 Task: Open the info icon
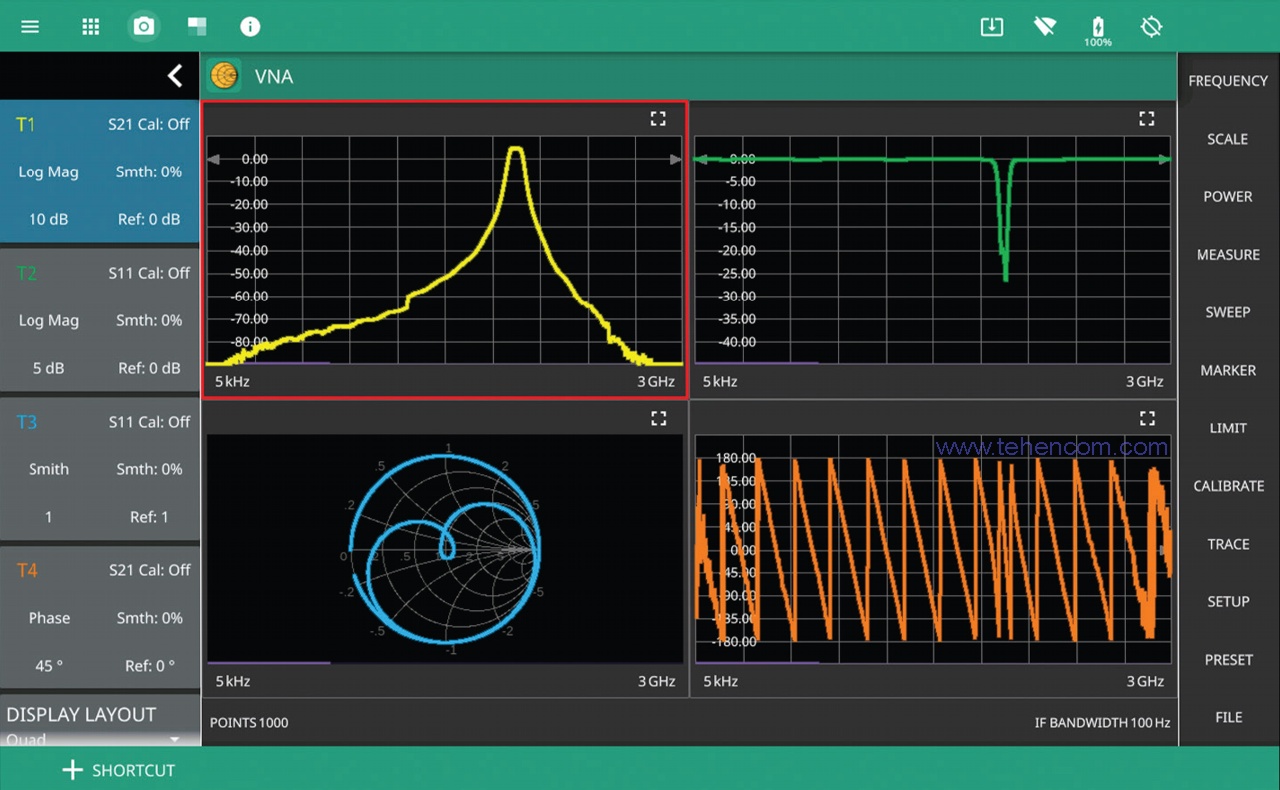tap(250, 26)
